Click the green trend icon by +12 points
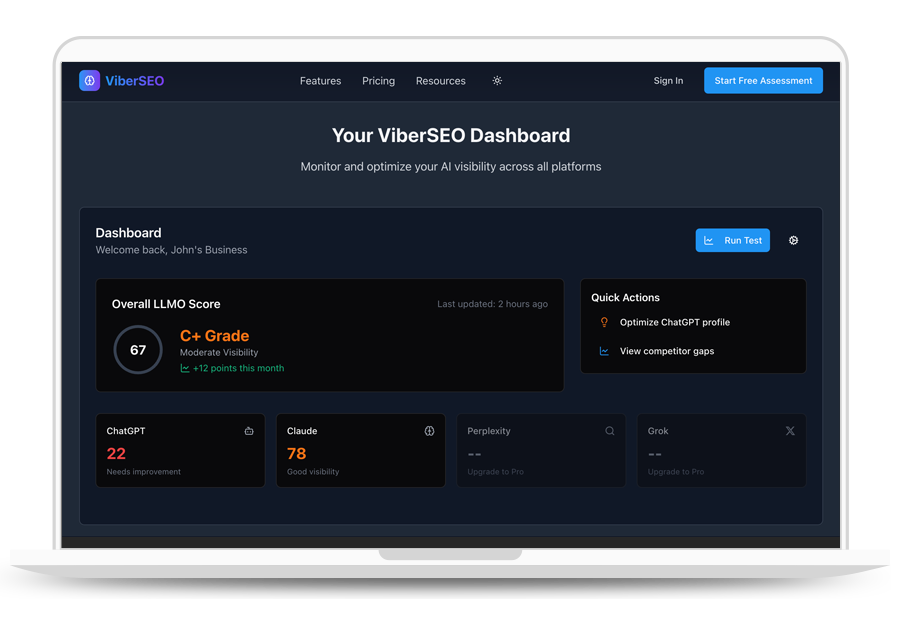Image resolution: width=900 pixels, height=617 pixels. pyautogui.click(x=185, y=368)
